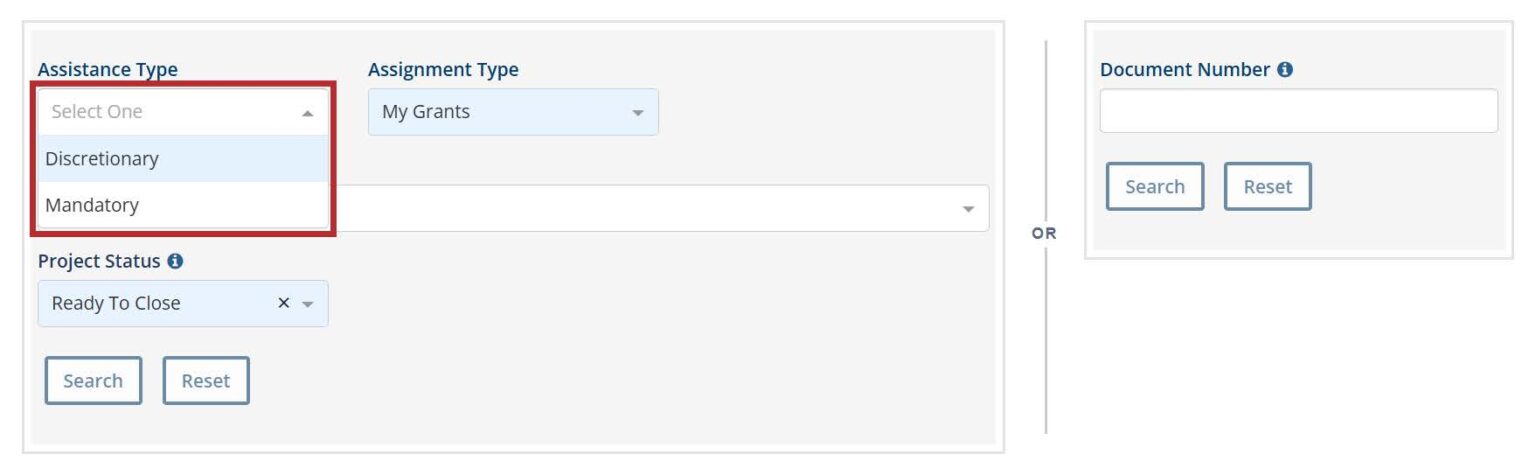Click the Assignment Type label
Screen dimensions: 1536x475
tap(443, 70)
